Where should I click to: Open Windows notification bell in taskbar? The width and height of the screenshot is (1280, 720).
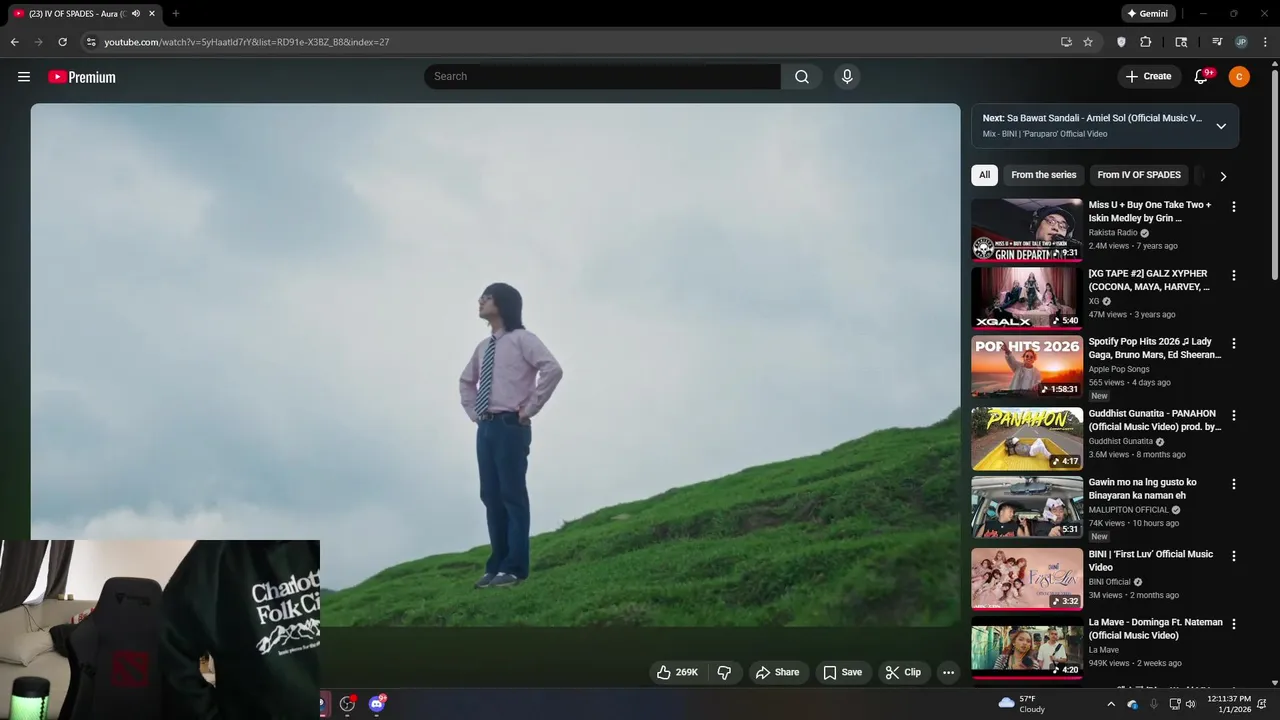pyautogui.click(x=1262, y=704)
